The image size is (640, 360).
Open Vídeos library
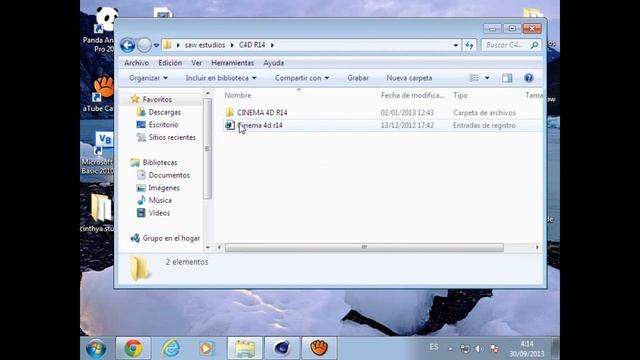[159, 213]
